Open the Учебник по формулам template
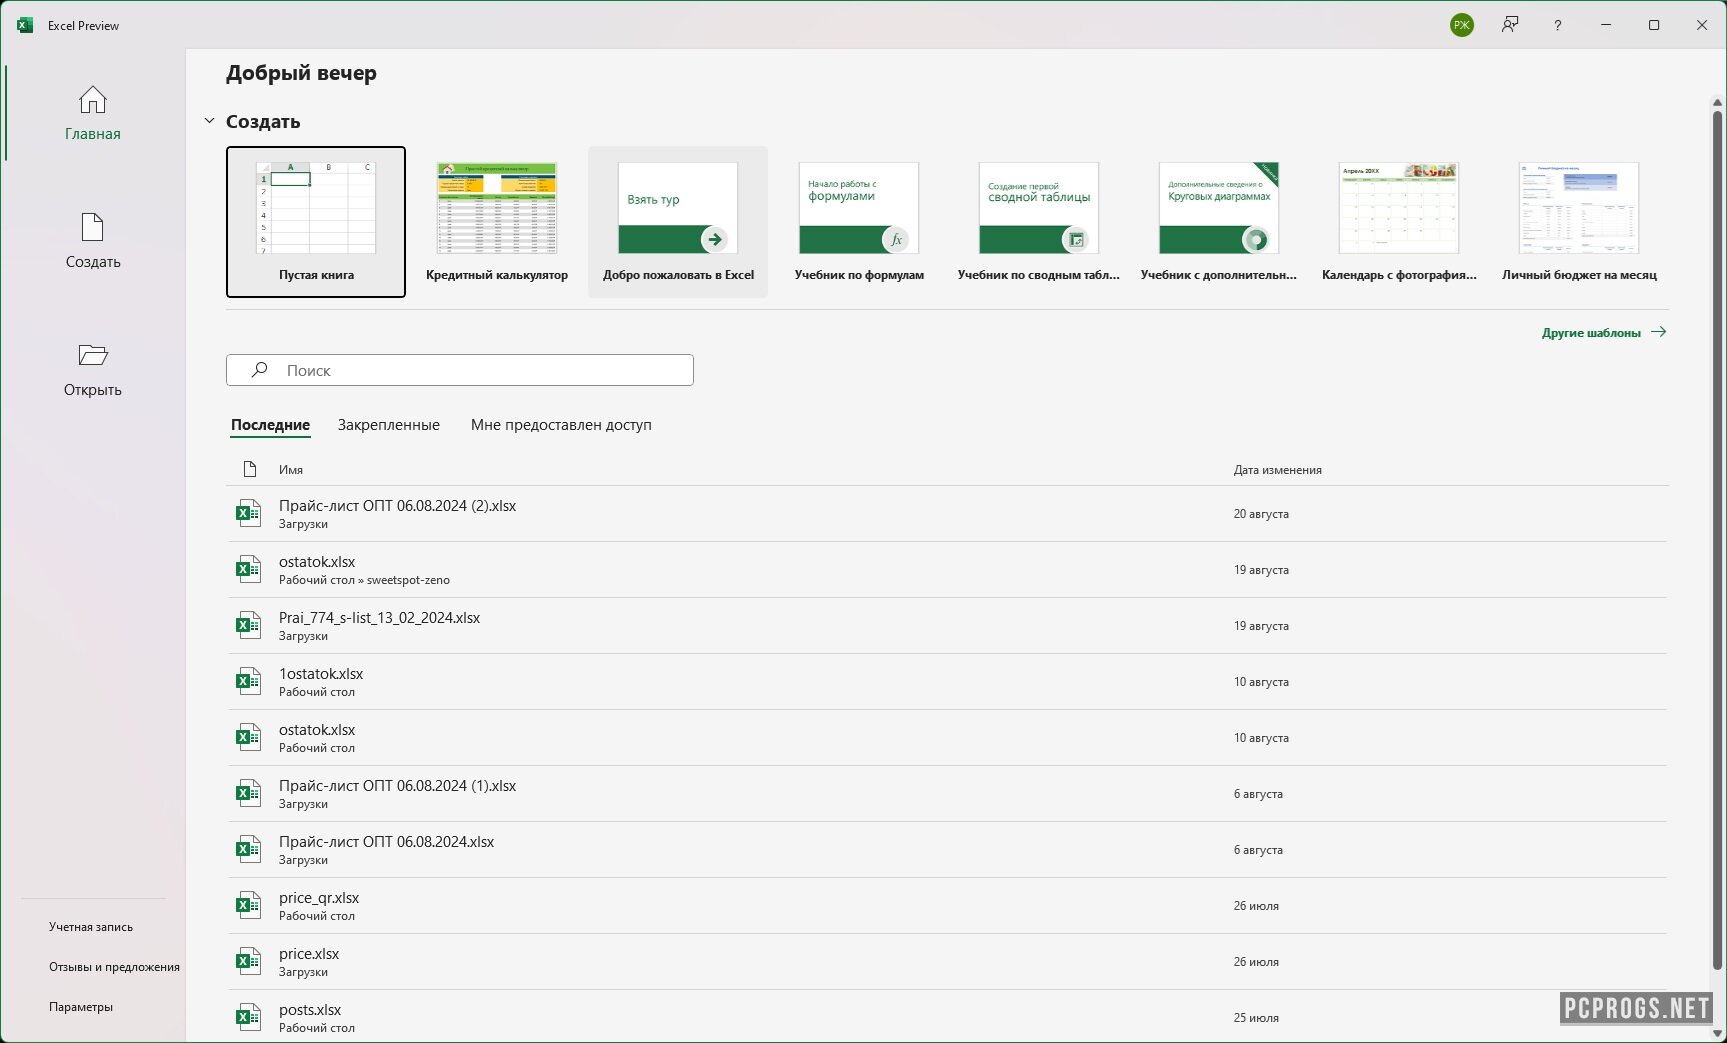The width and height of the screenshot is (1727, 1043). coord(859,222)
